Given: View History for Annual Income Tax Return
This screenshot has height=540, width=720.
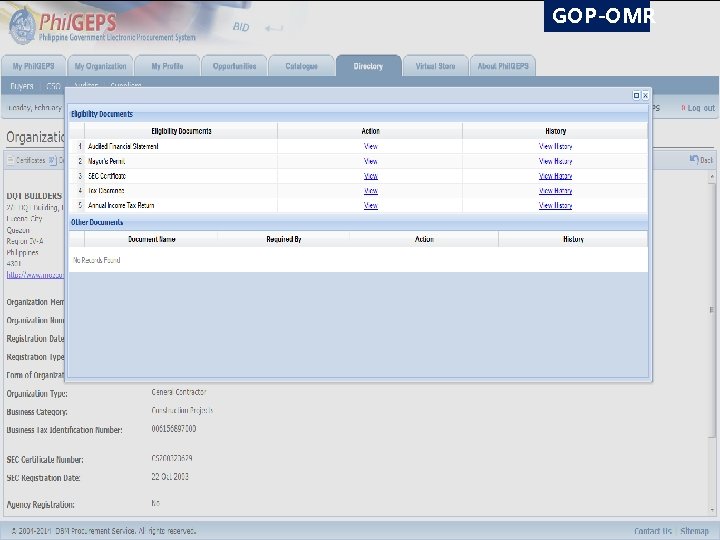Looking at the screenshot, I should pos(555,205).
